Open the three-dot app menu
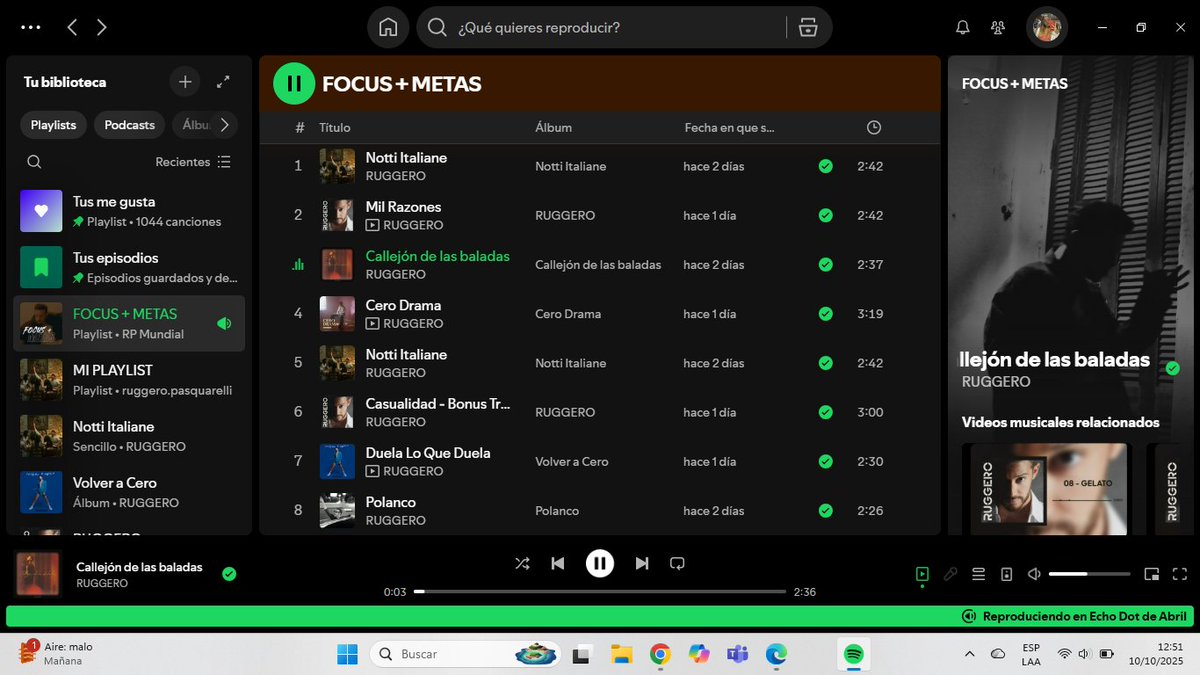The height and width of the screenshot is (675, 1200). (31, 27)
